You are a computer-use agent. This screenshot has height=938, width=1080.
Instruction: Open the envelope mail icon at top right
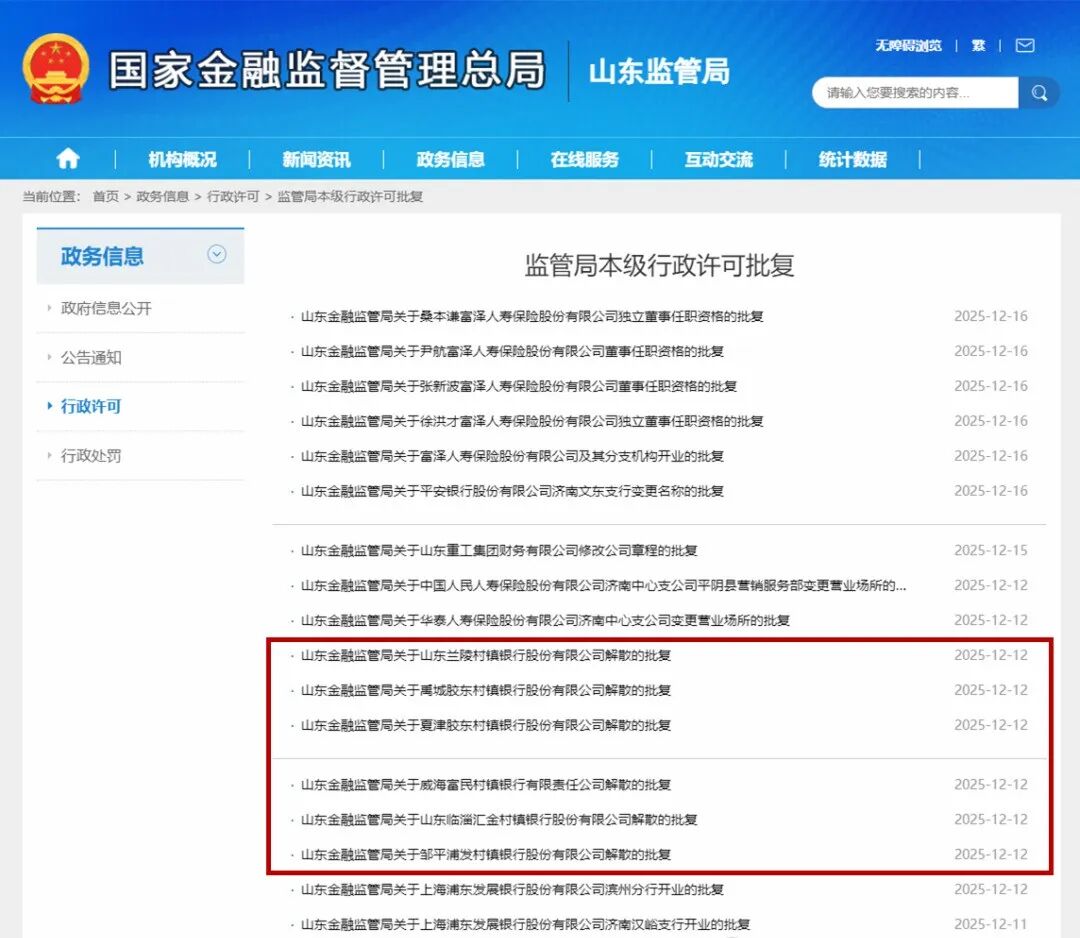1024,45
